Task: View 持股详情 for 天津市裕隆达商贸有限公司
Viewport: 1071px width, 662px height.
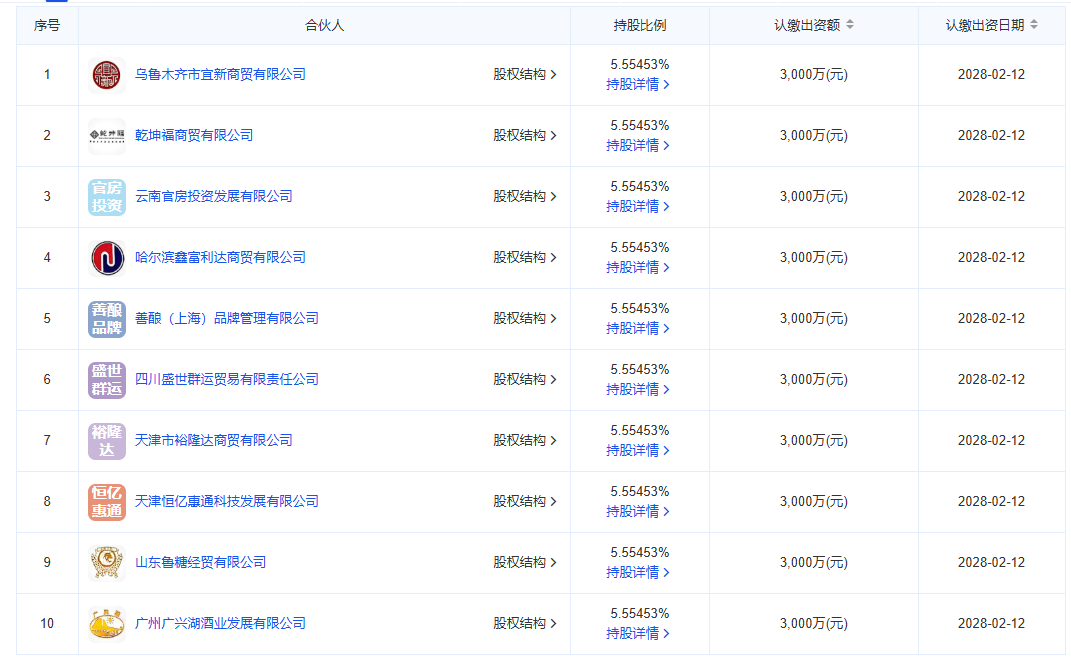Action: (638, 450)
